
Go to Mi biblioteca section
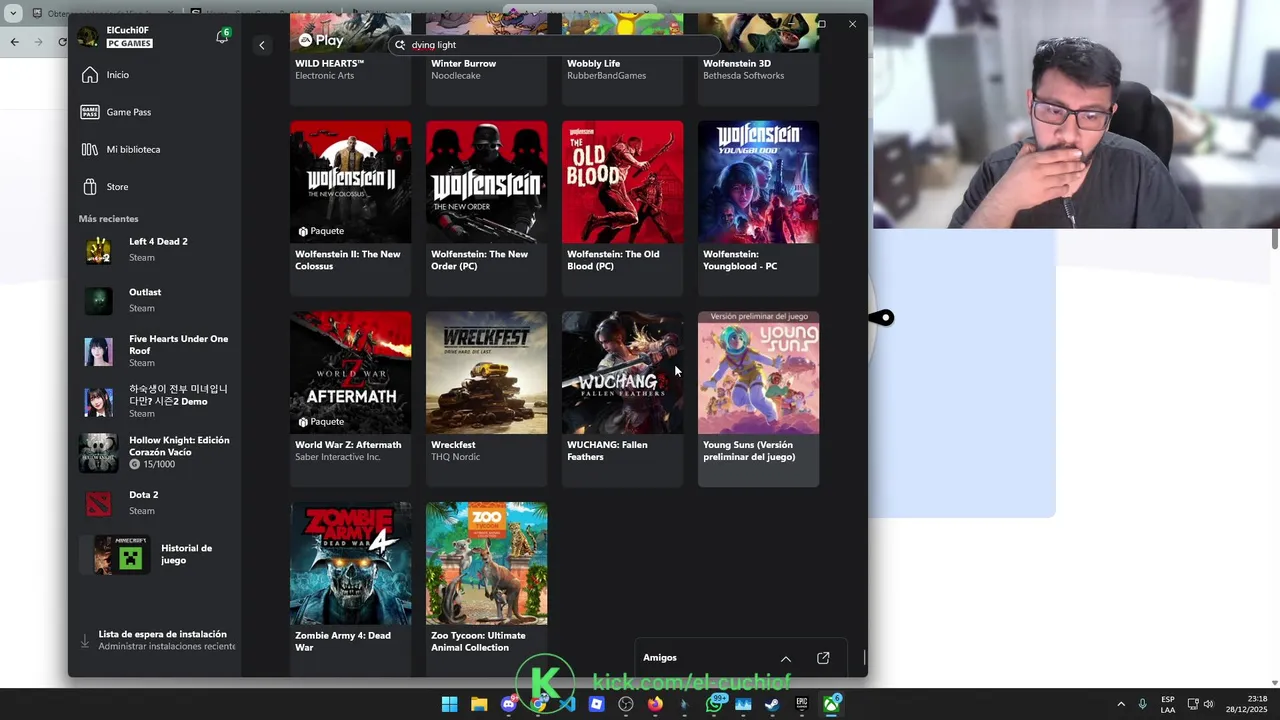coord(133,149)
